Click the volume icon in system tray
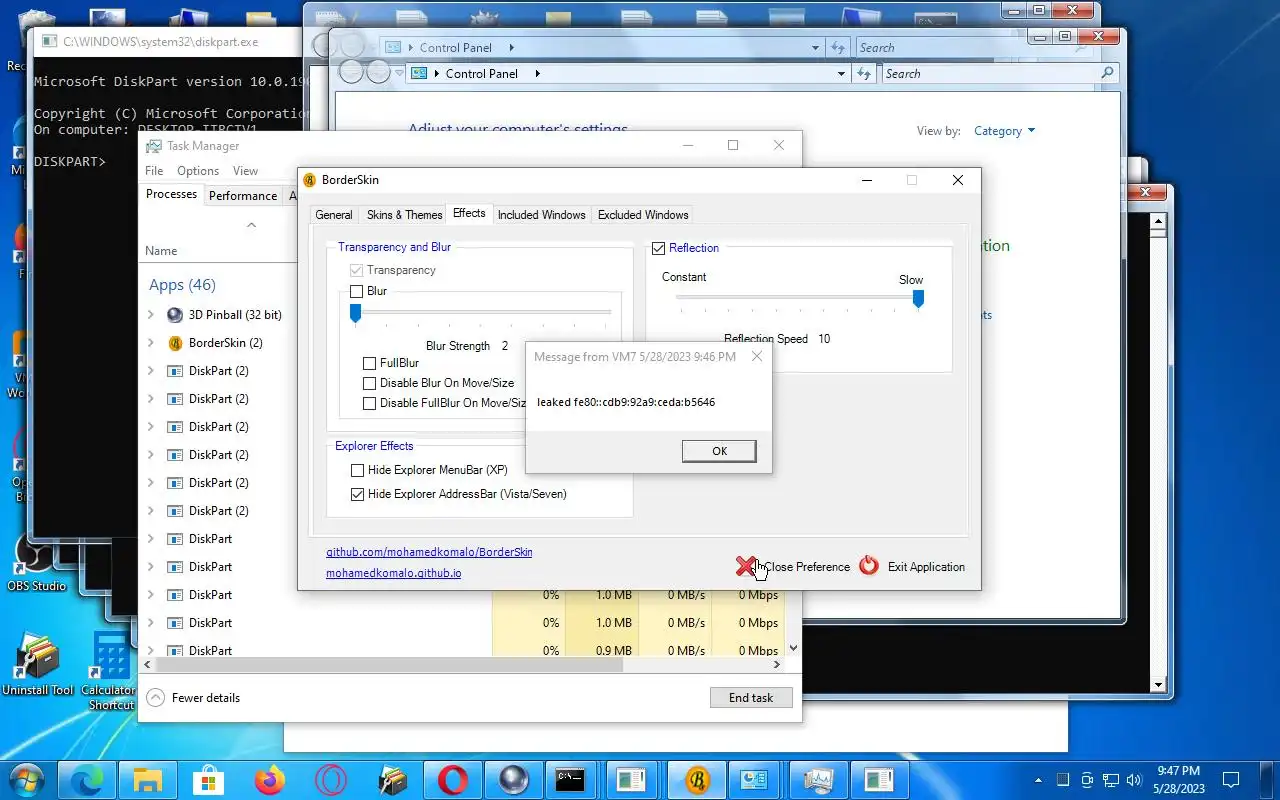This screenshot has height=800, width=1280. [x=1134, y=780]
